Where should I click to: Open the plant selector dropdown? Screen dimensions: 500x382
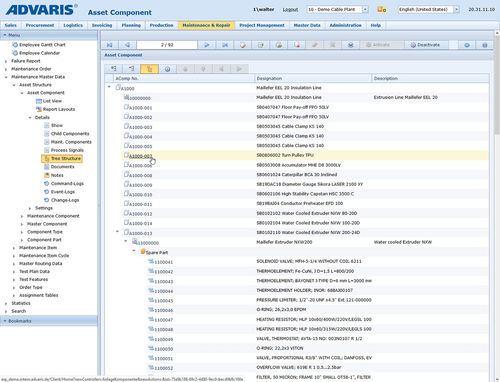pos(365,9)
